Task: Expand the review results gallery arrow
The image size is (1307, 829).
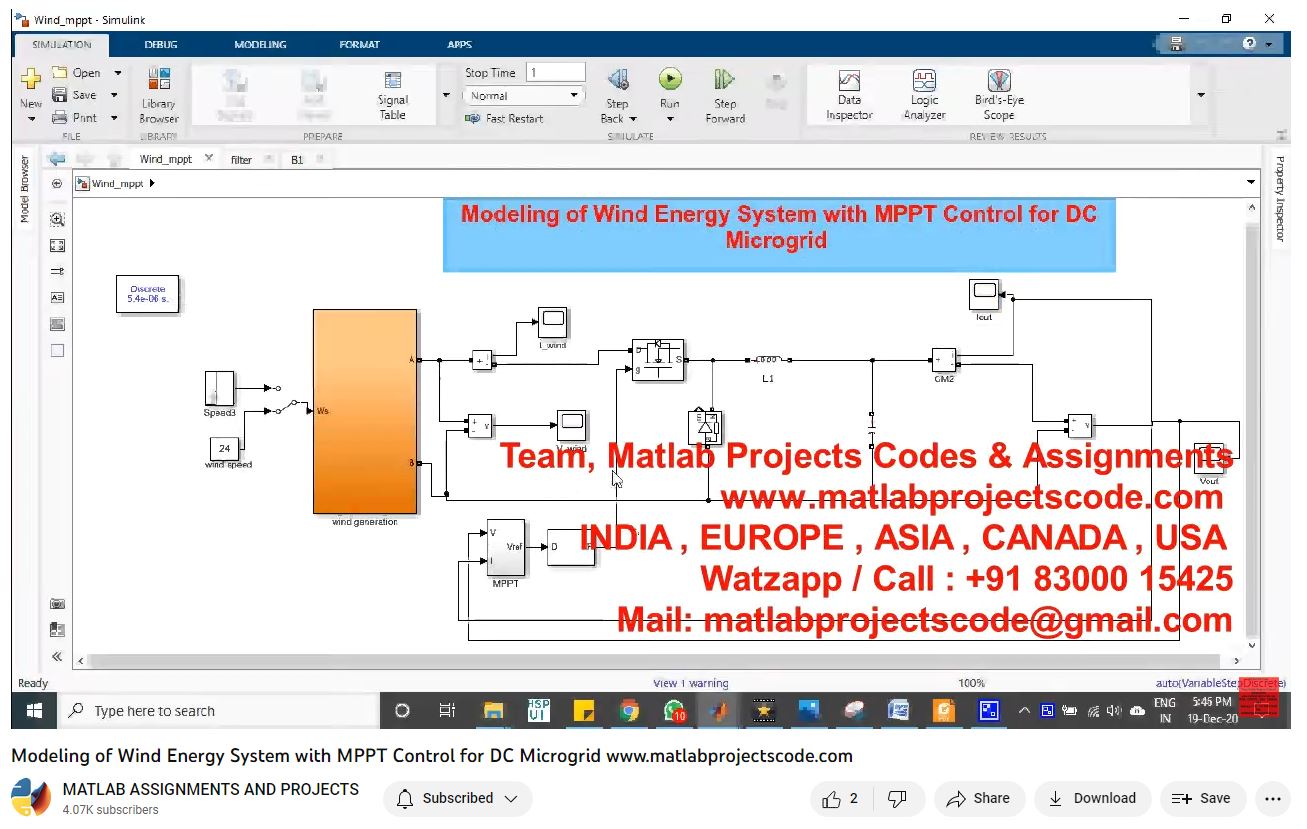Action: click(x=1200, y=95)
